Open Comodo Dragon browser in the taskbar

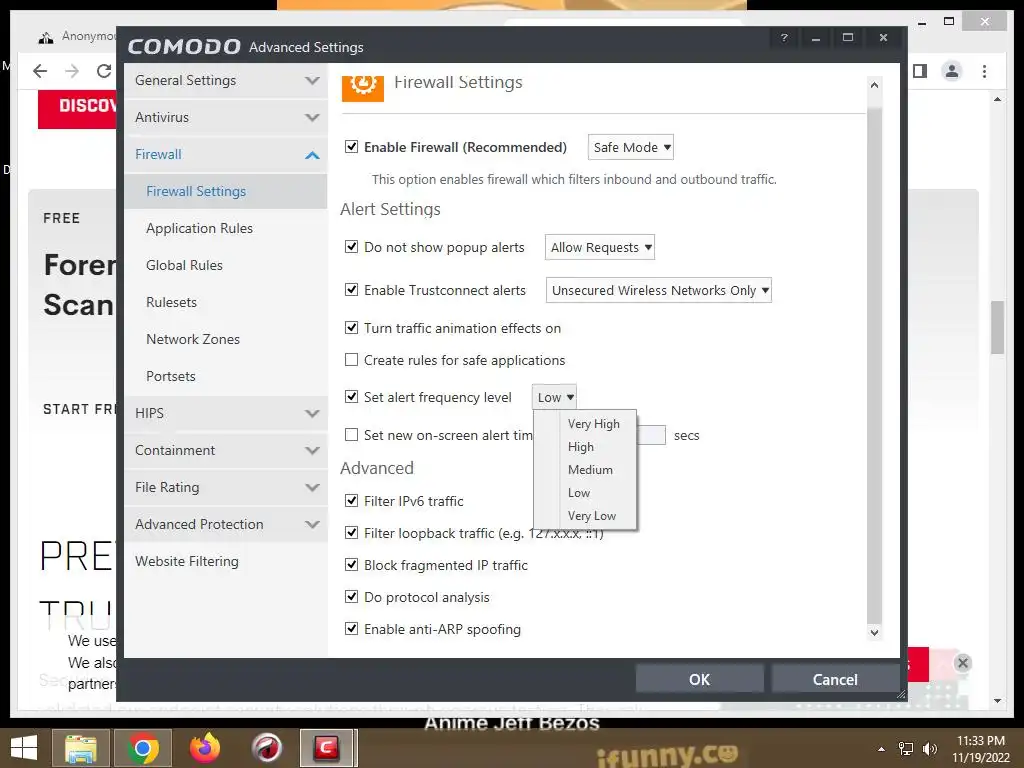(x=266, y=748)
